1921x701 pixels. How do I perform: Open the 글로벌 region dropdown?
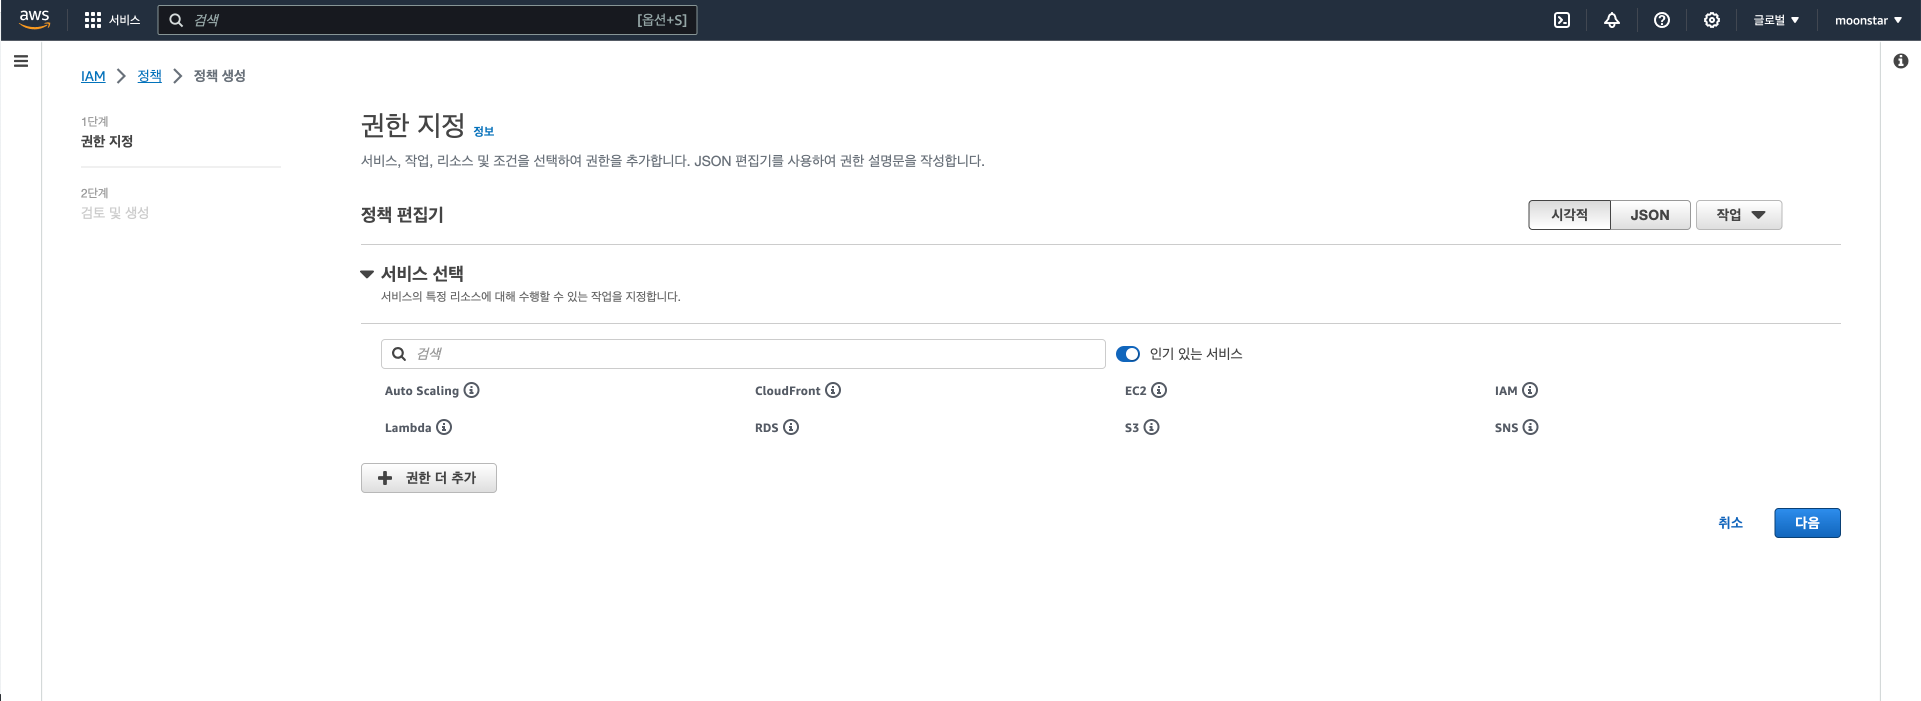pyautogui.click(x=1776, y=20)
